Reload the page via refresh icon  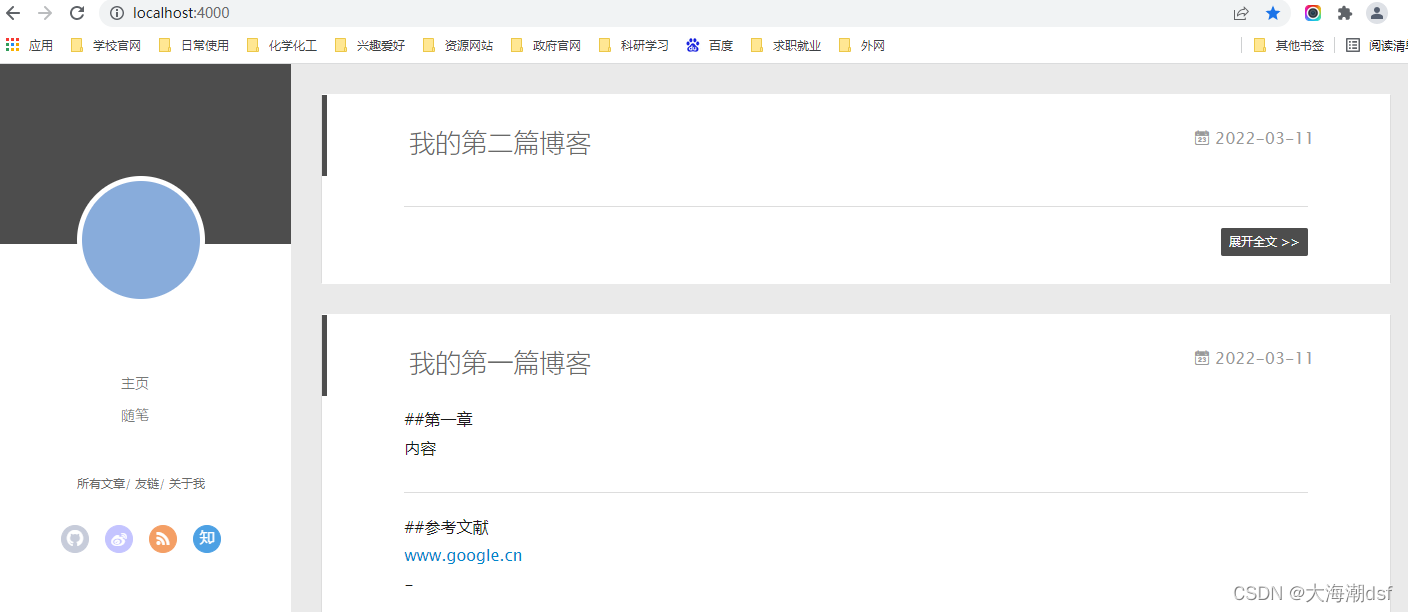77,13
